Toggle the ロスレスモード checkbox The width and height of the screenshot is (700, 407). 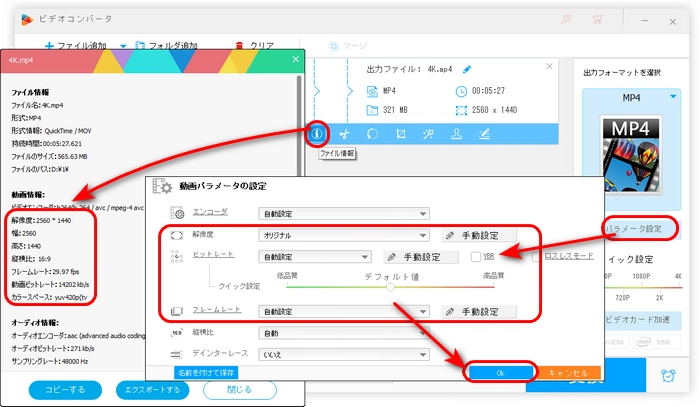(x=537, y=257)
